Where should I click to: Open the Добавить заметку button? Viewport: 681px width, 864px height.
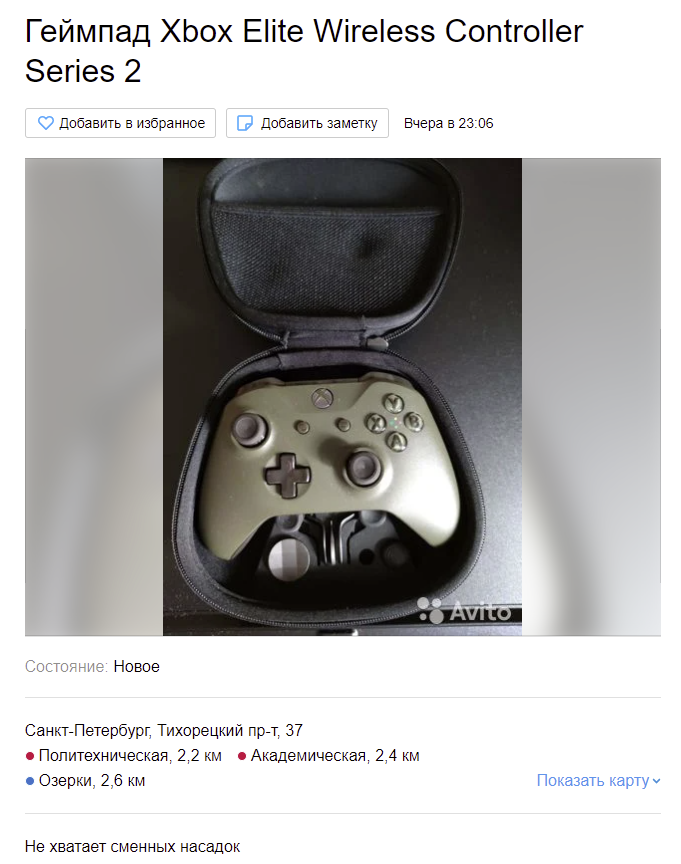(x=307, y=123)
